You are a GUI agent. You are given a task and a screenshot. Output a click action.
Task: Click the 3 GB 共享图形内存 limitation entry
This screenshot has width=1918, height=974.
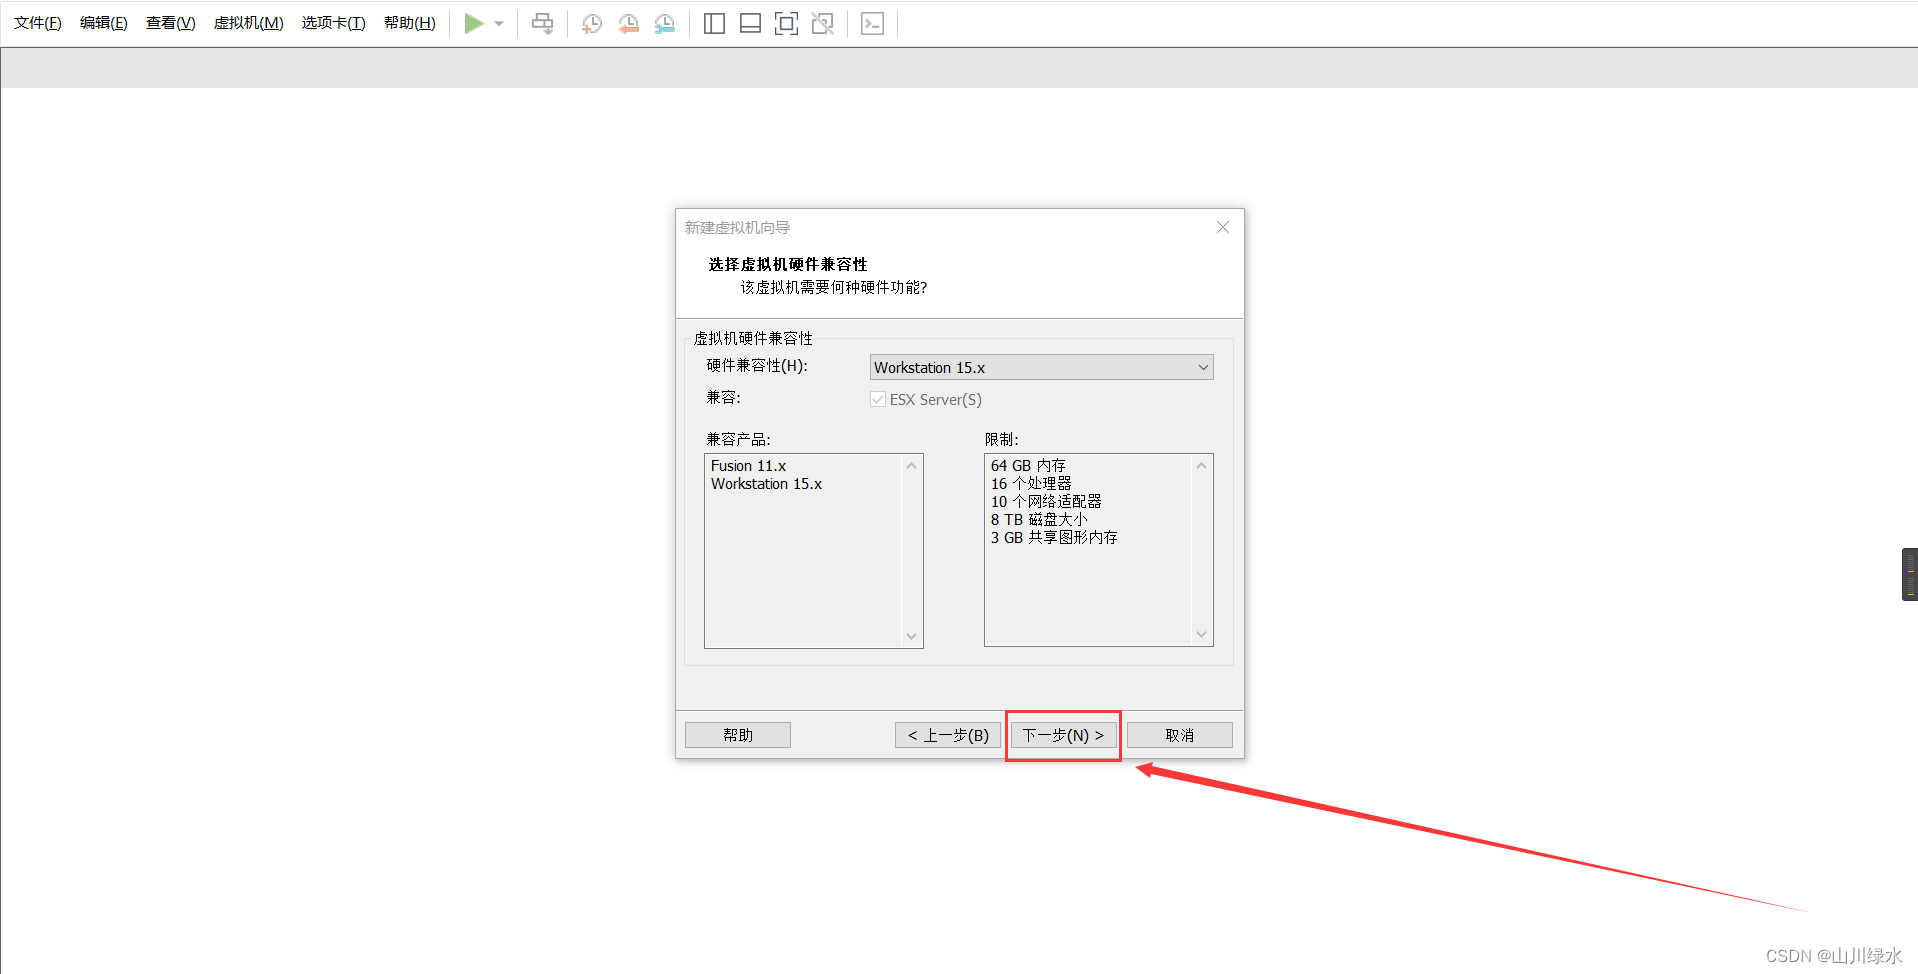1054,538
